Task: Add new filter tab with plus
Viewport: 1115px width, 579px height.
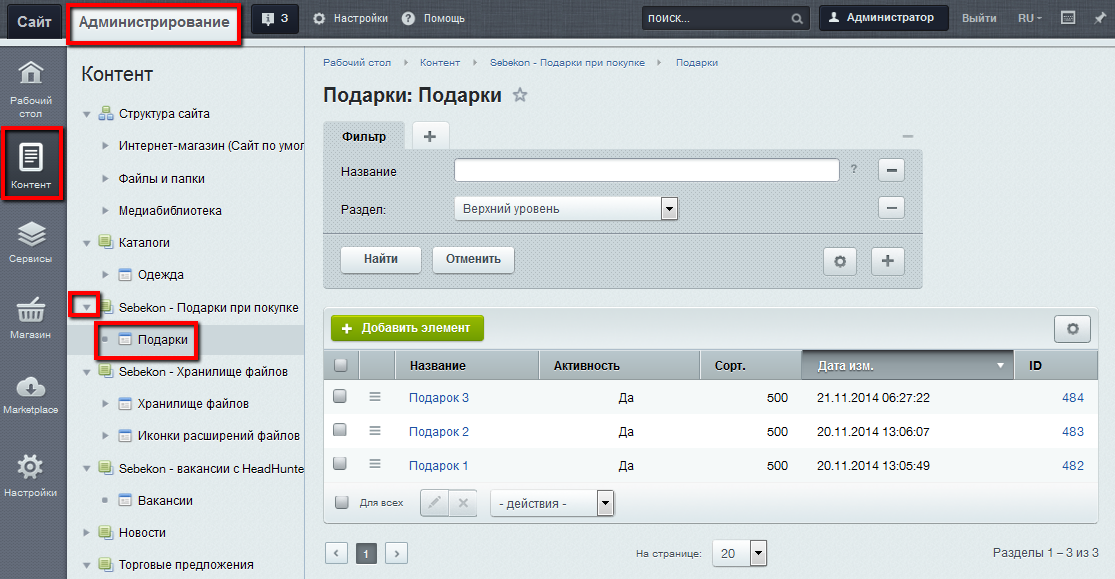Action: 430,136
